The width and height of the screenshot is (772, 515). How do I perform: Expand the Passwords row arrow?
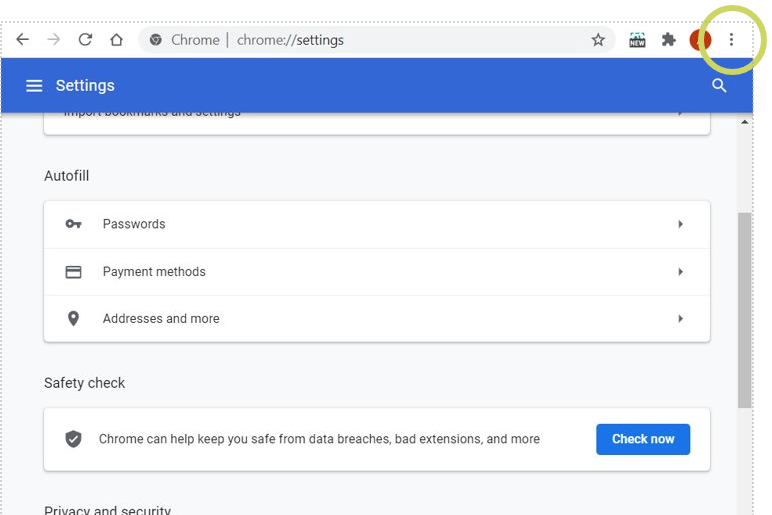[680, 224]
